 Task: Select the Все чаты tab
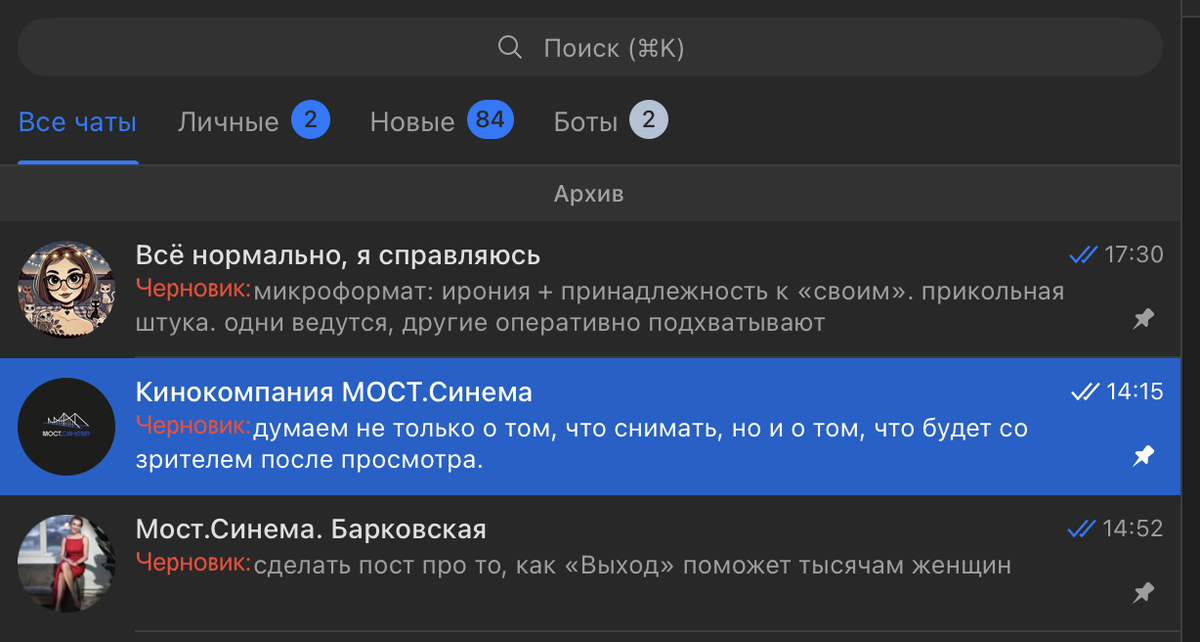(77, 121)
